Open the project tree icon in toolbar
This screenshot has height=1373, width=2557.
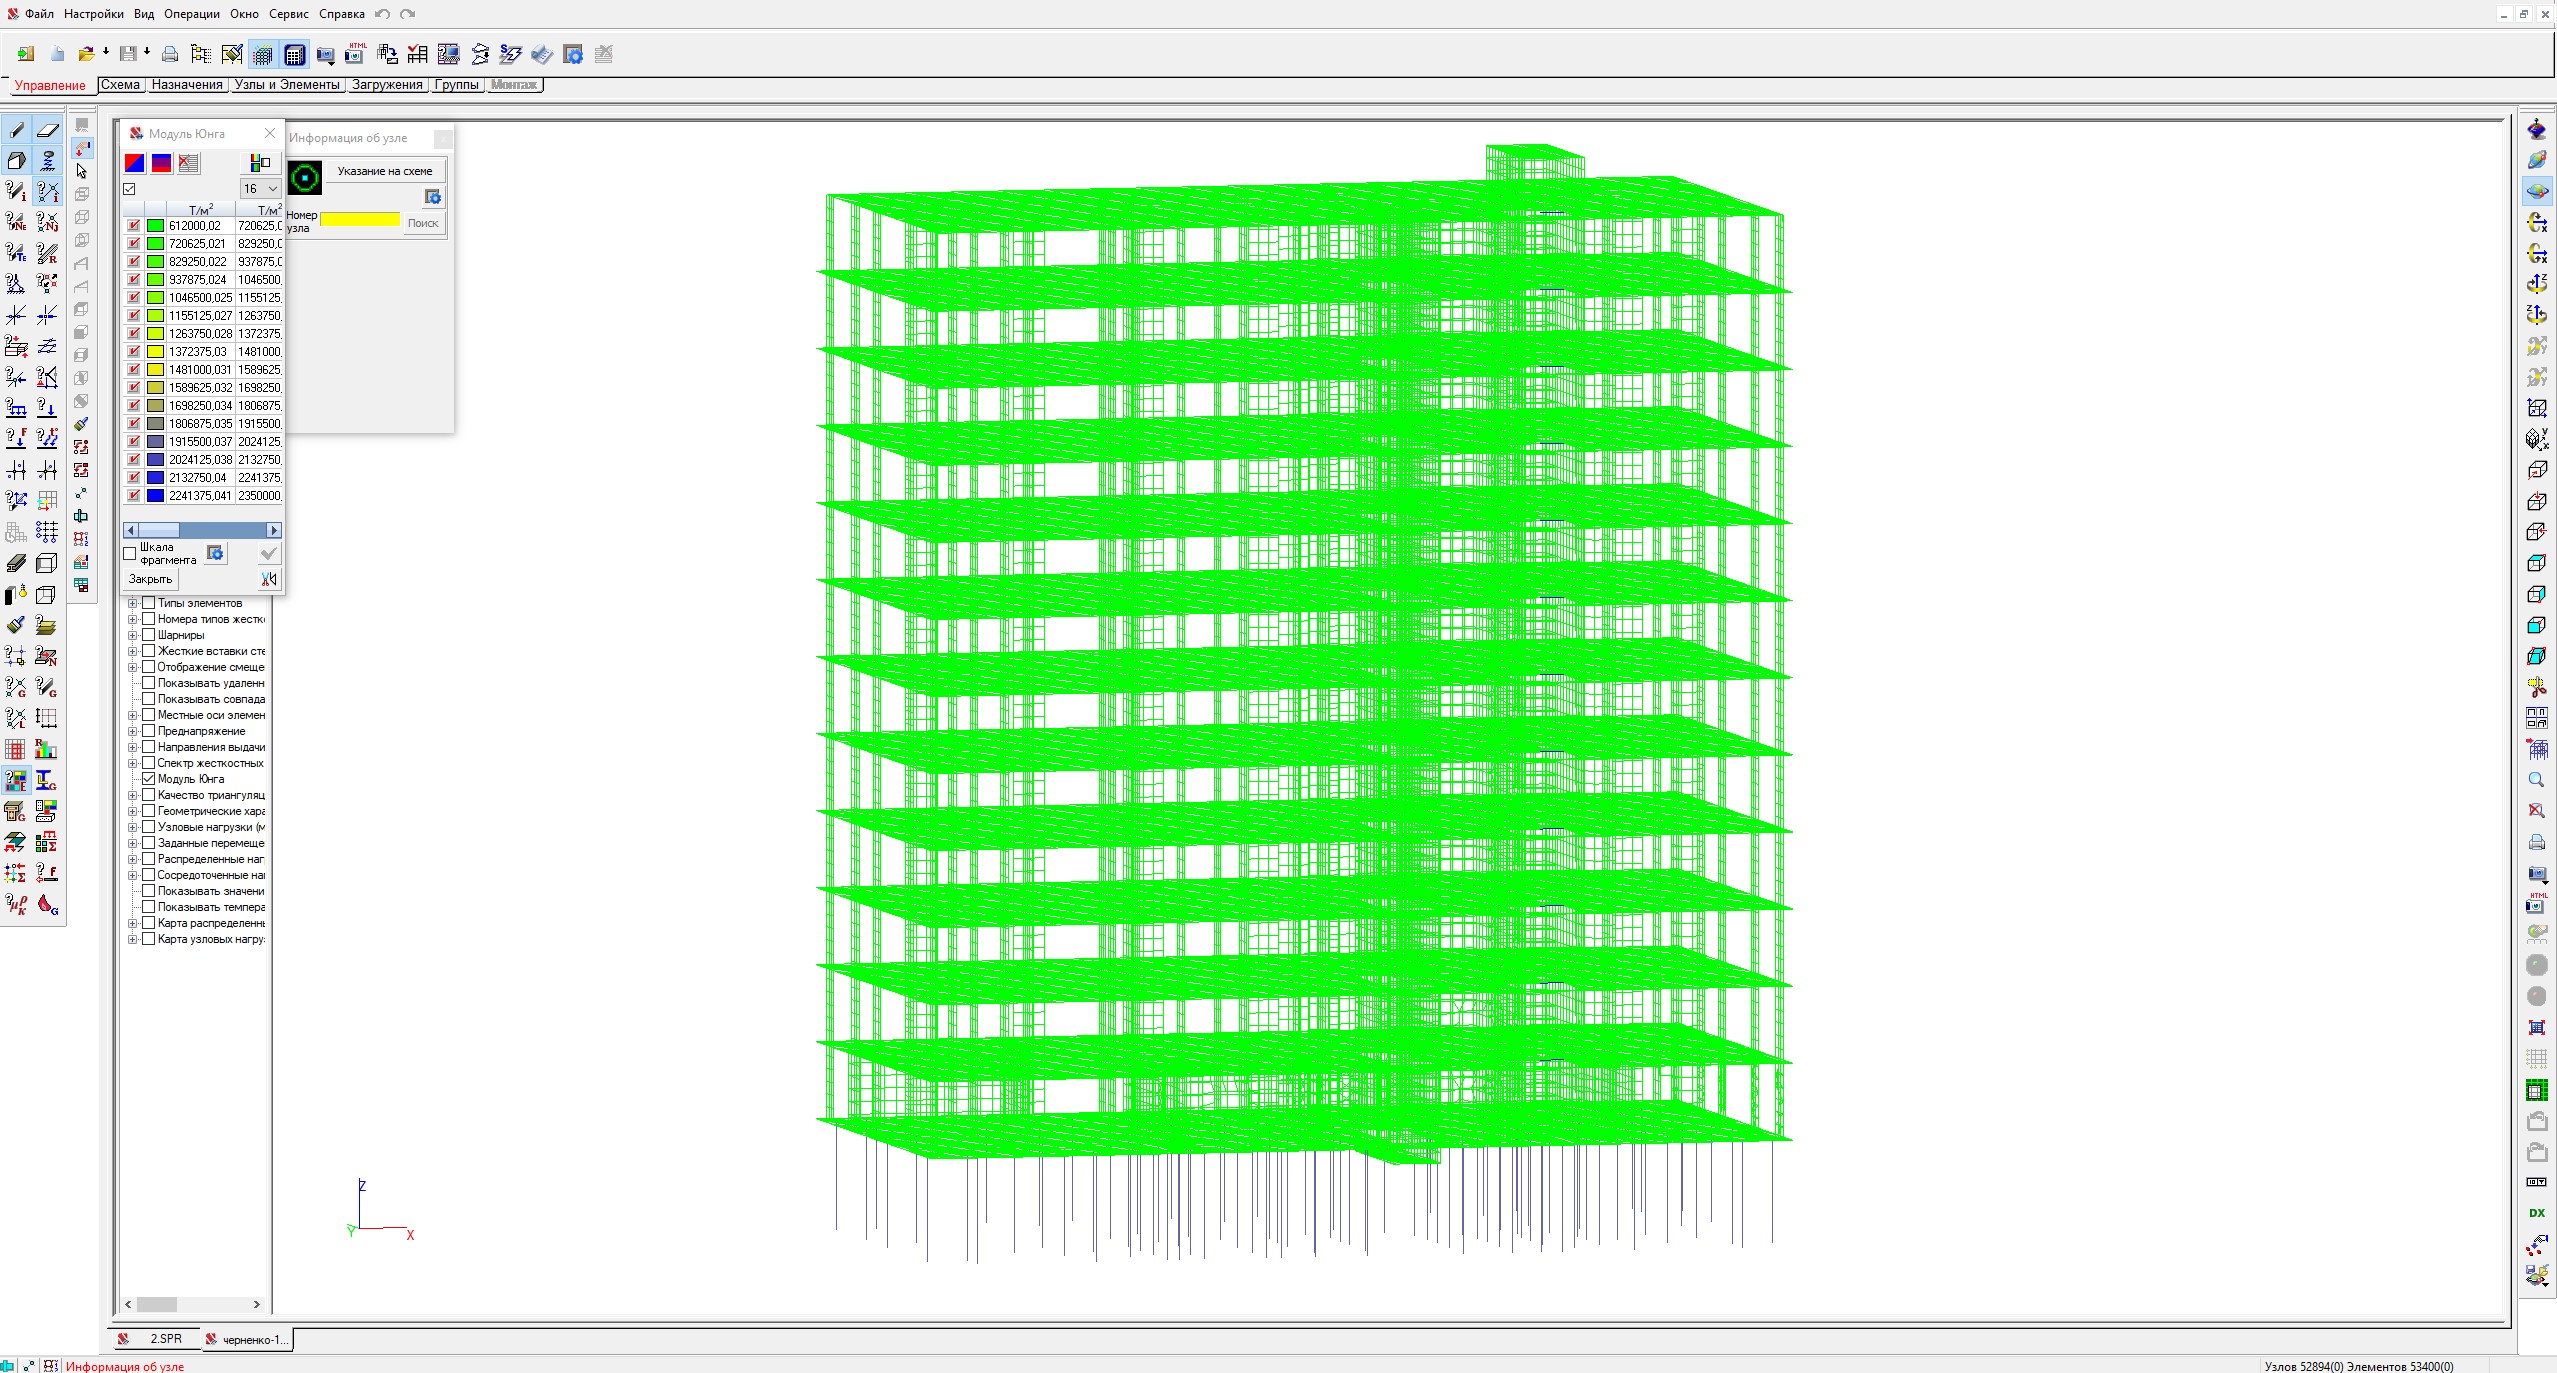click(x=201, y=55)
